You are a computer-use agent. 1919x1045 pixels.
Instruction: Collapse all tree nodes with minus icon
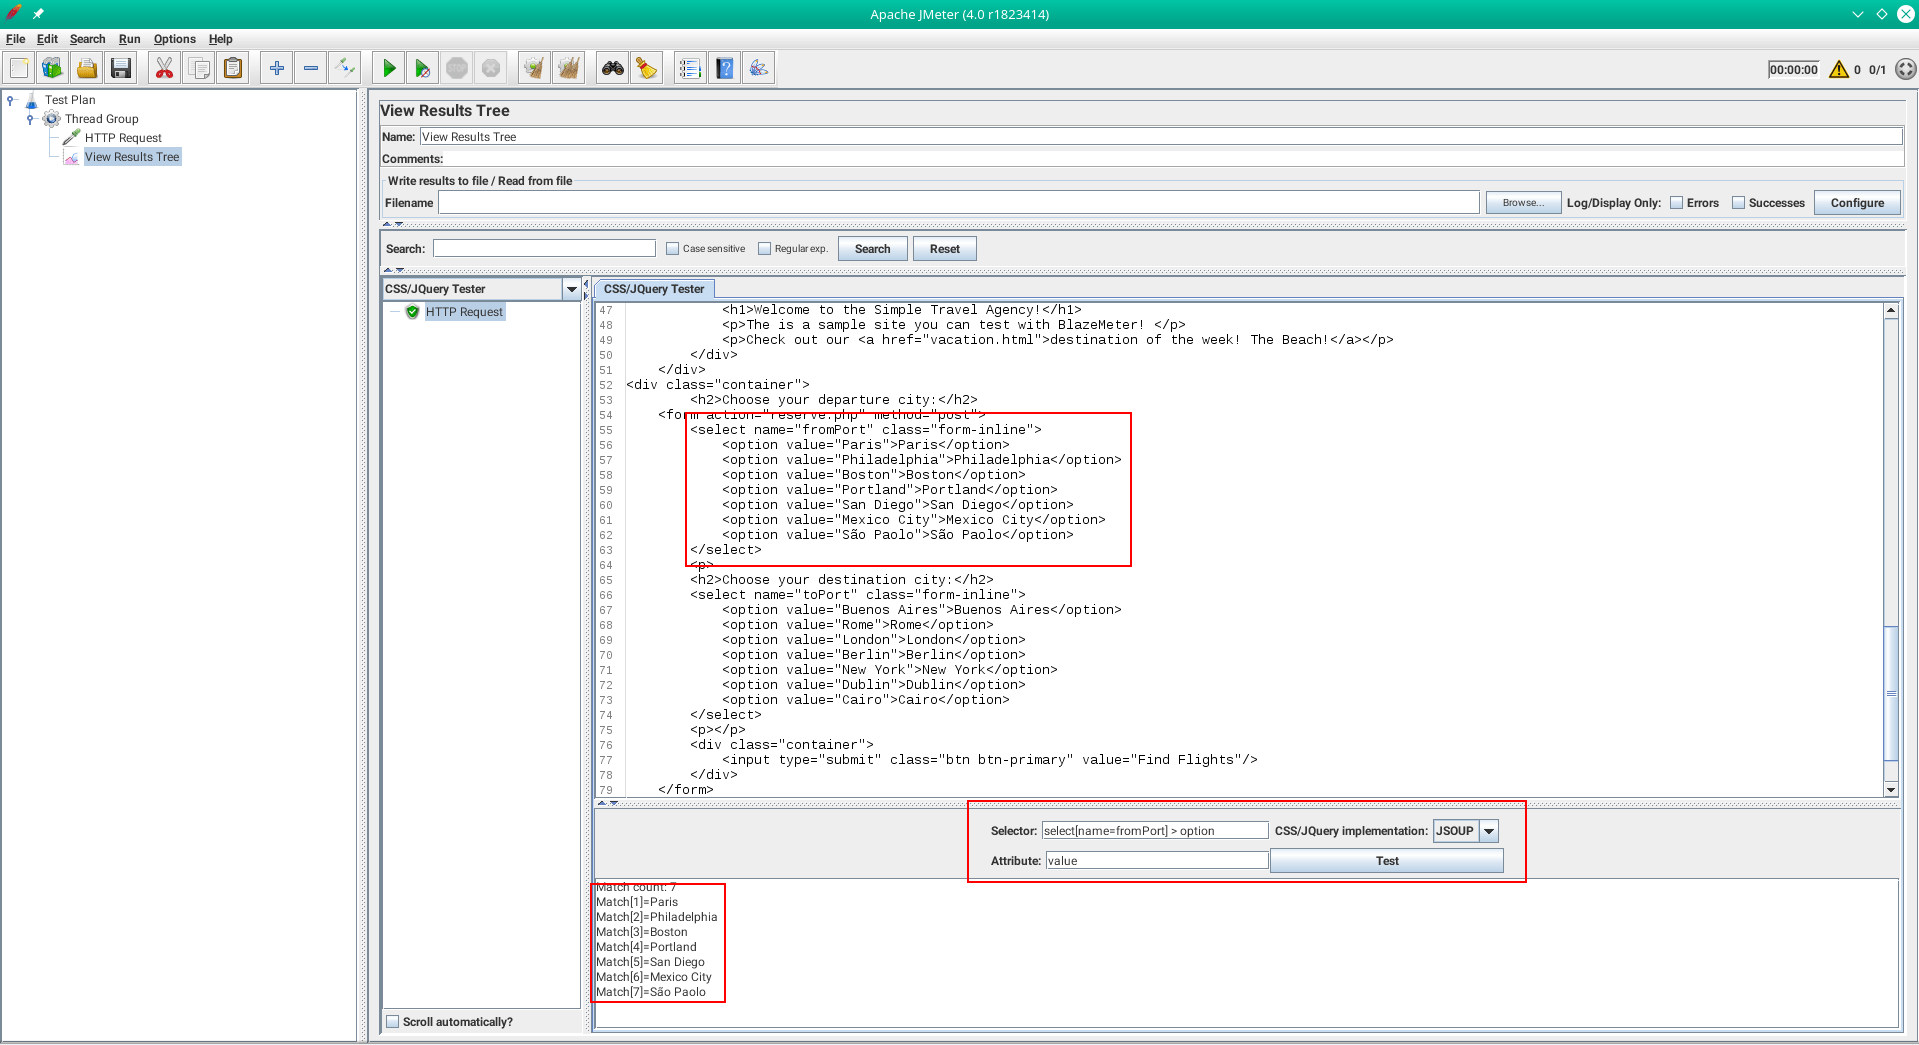coord(311,68)
